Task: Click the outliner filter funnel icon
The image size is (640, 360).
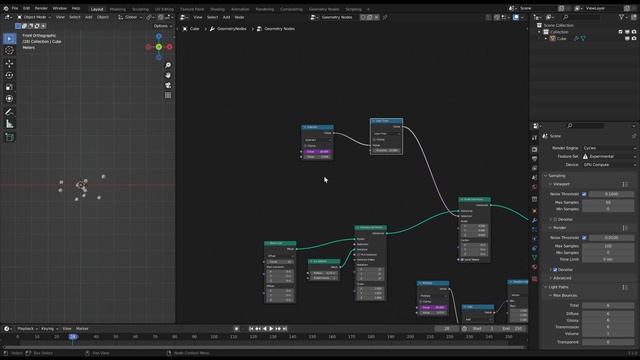Action: 621,17
